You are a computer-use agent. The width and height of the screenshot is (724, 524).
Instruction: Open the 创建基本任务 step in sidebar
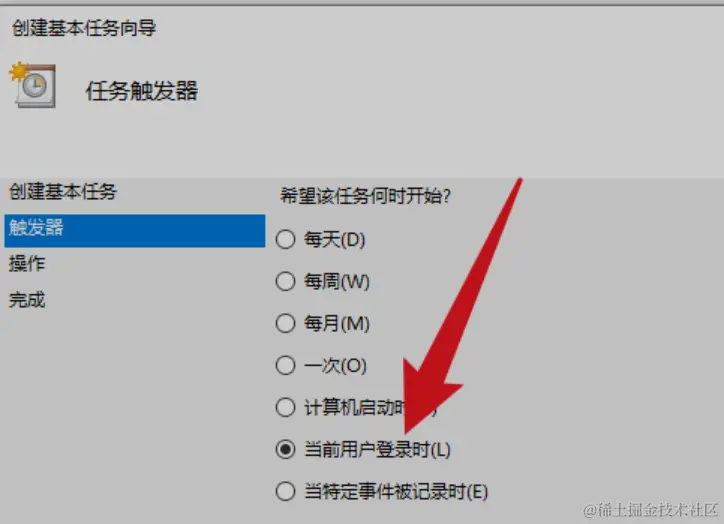tap(63, 192)
